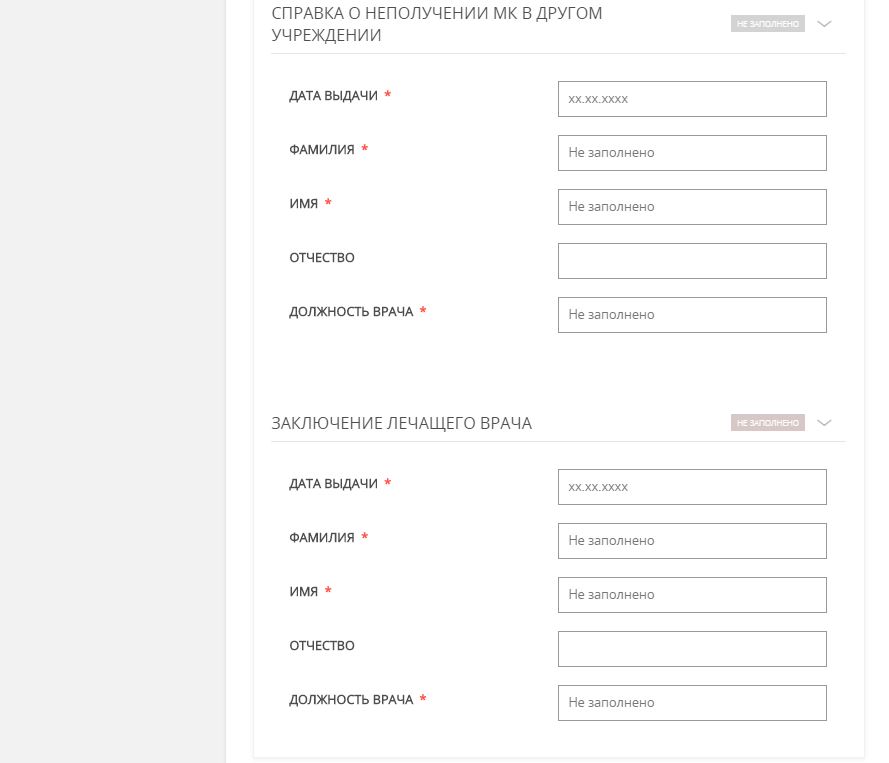Click ОТЧЕСТВО label in ЗАКЛЮЧЕНИЕ section
This screenshot has height=763, width=889.
[x=321, y=646]
